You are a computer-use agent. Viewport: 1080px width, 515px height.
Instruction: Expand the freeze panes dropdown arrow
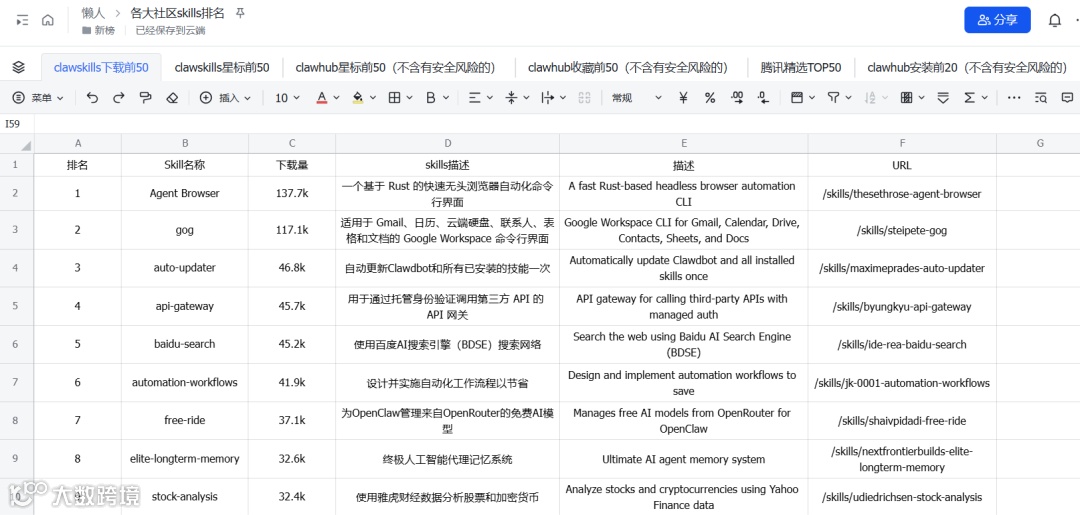[812, 98]
